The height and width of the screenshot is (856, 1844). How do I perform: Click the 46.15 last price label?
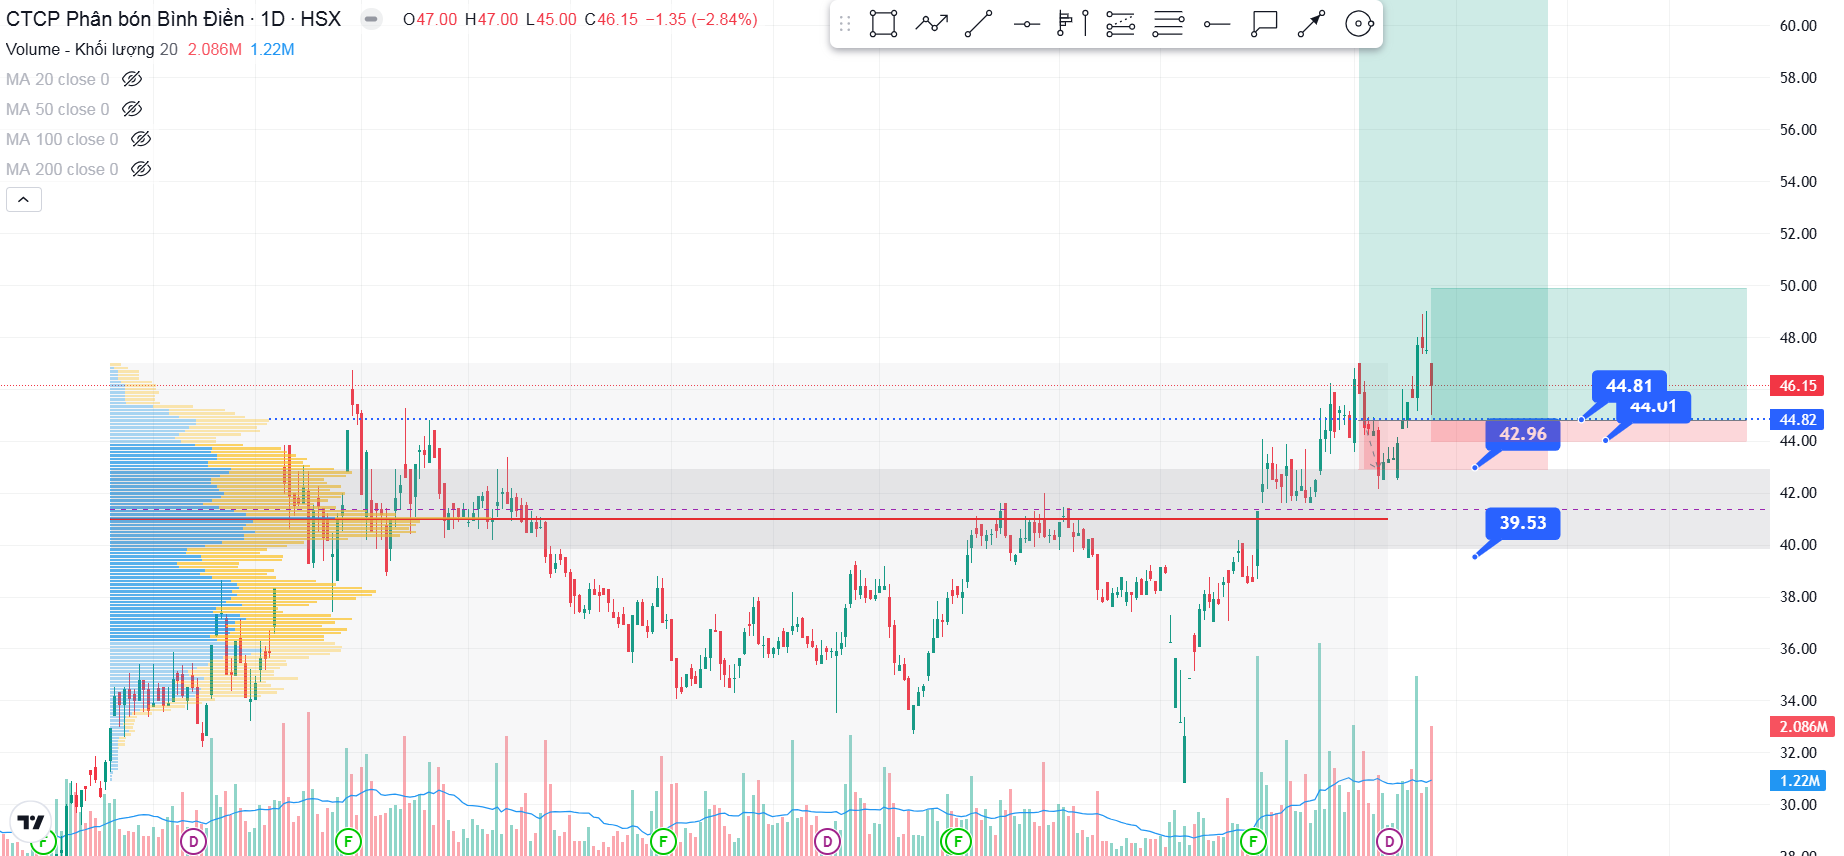(1797, 386)
